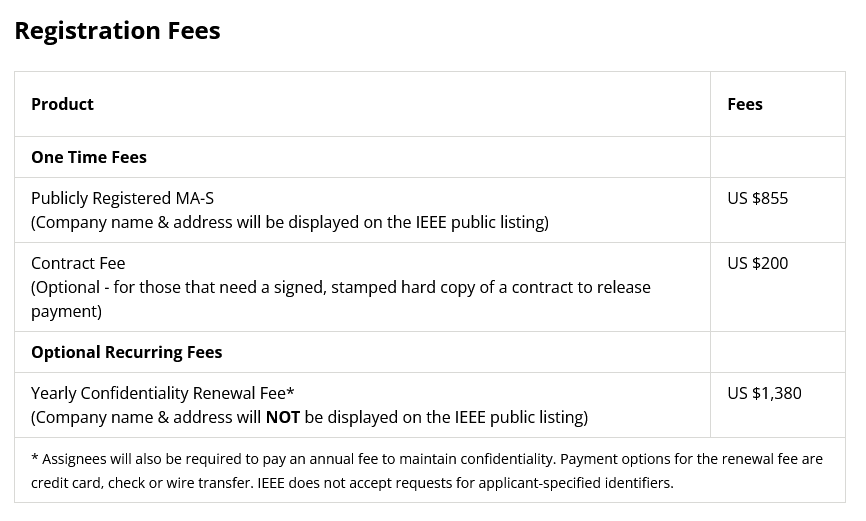
Task: Select the Fees column header
Action: tap(745, 104)
